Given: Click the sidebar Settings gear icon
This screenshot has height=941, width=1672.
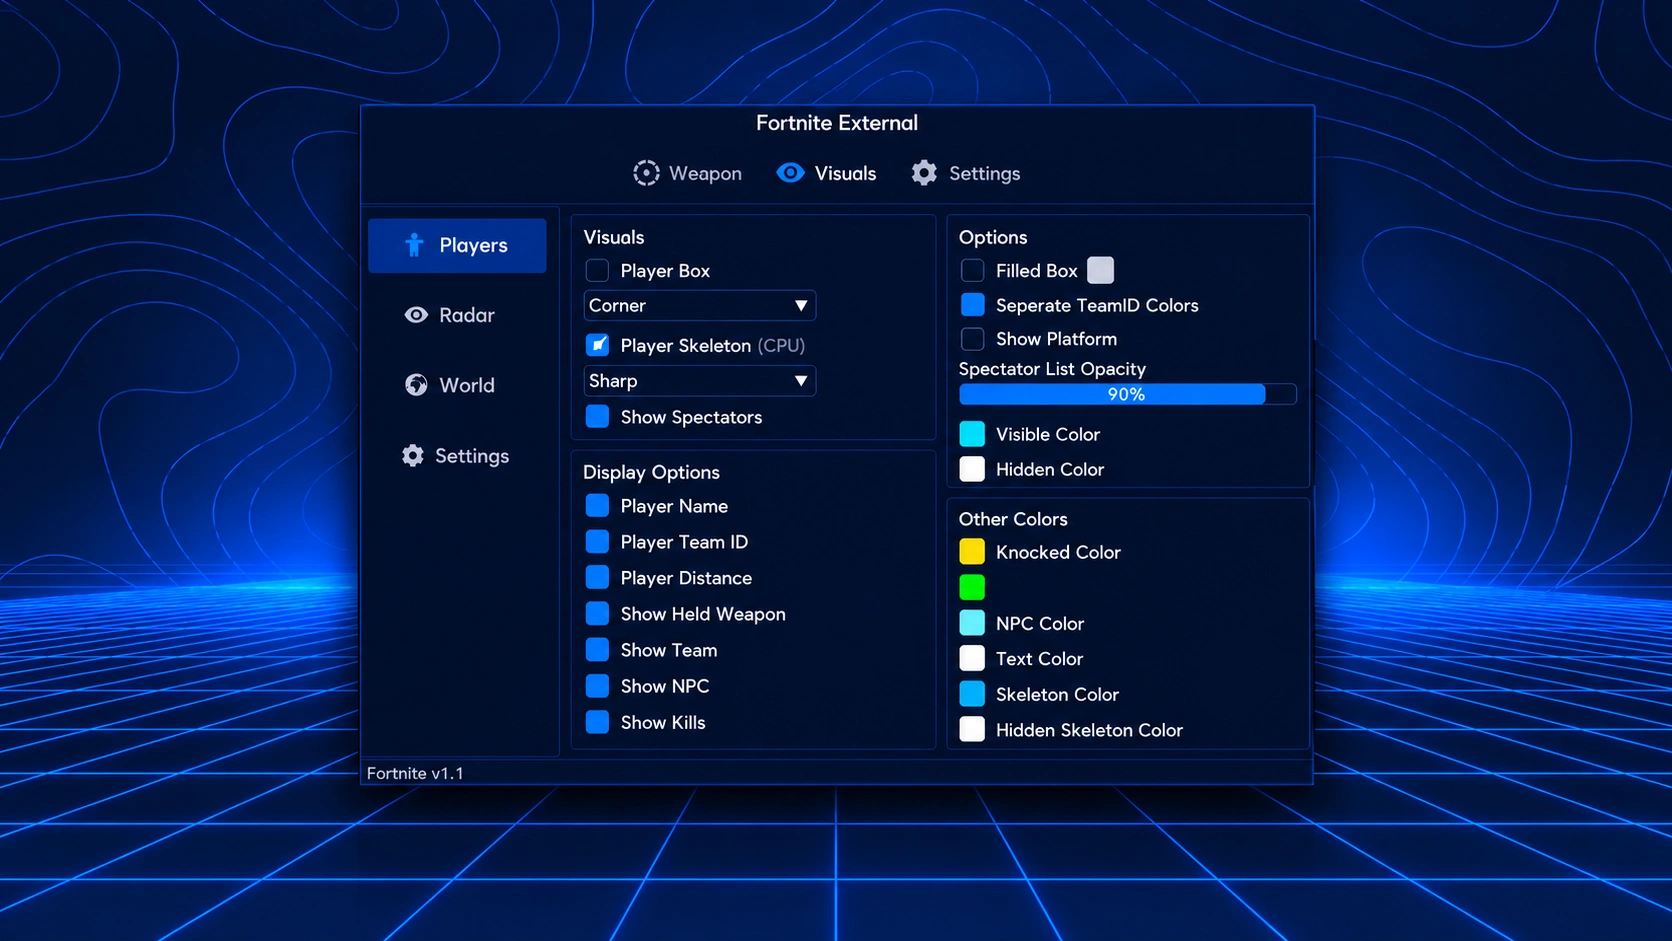Looking at the screenshot, I should pyautogui.click(x=413, y=456).
